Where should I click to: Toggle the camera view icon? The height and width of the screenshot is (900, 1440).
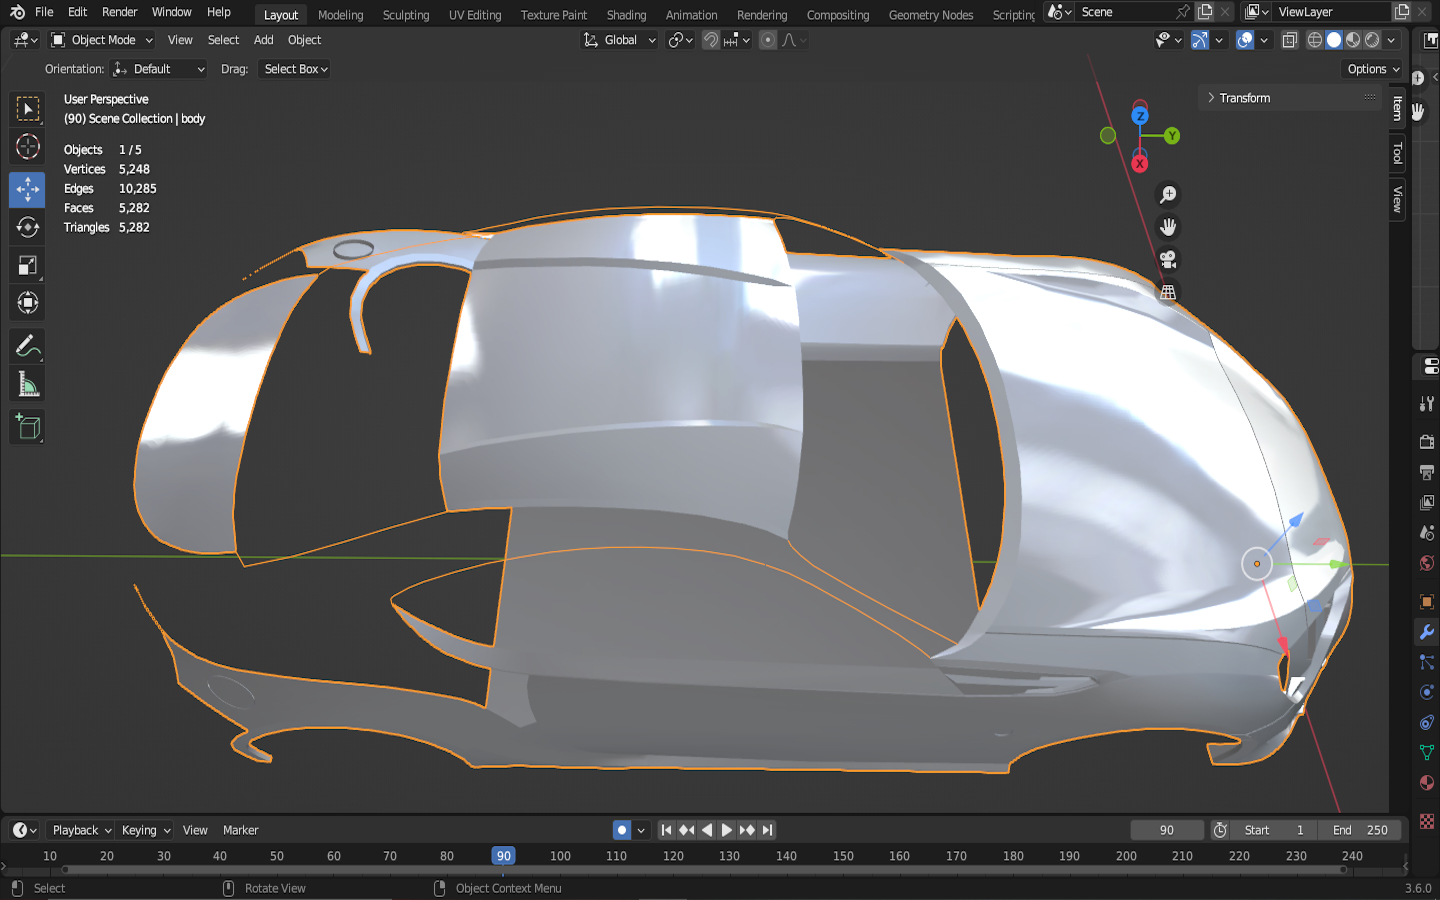pyautogui.click(x=1168, y=260)
